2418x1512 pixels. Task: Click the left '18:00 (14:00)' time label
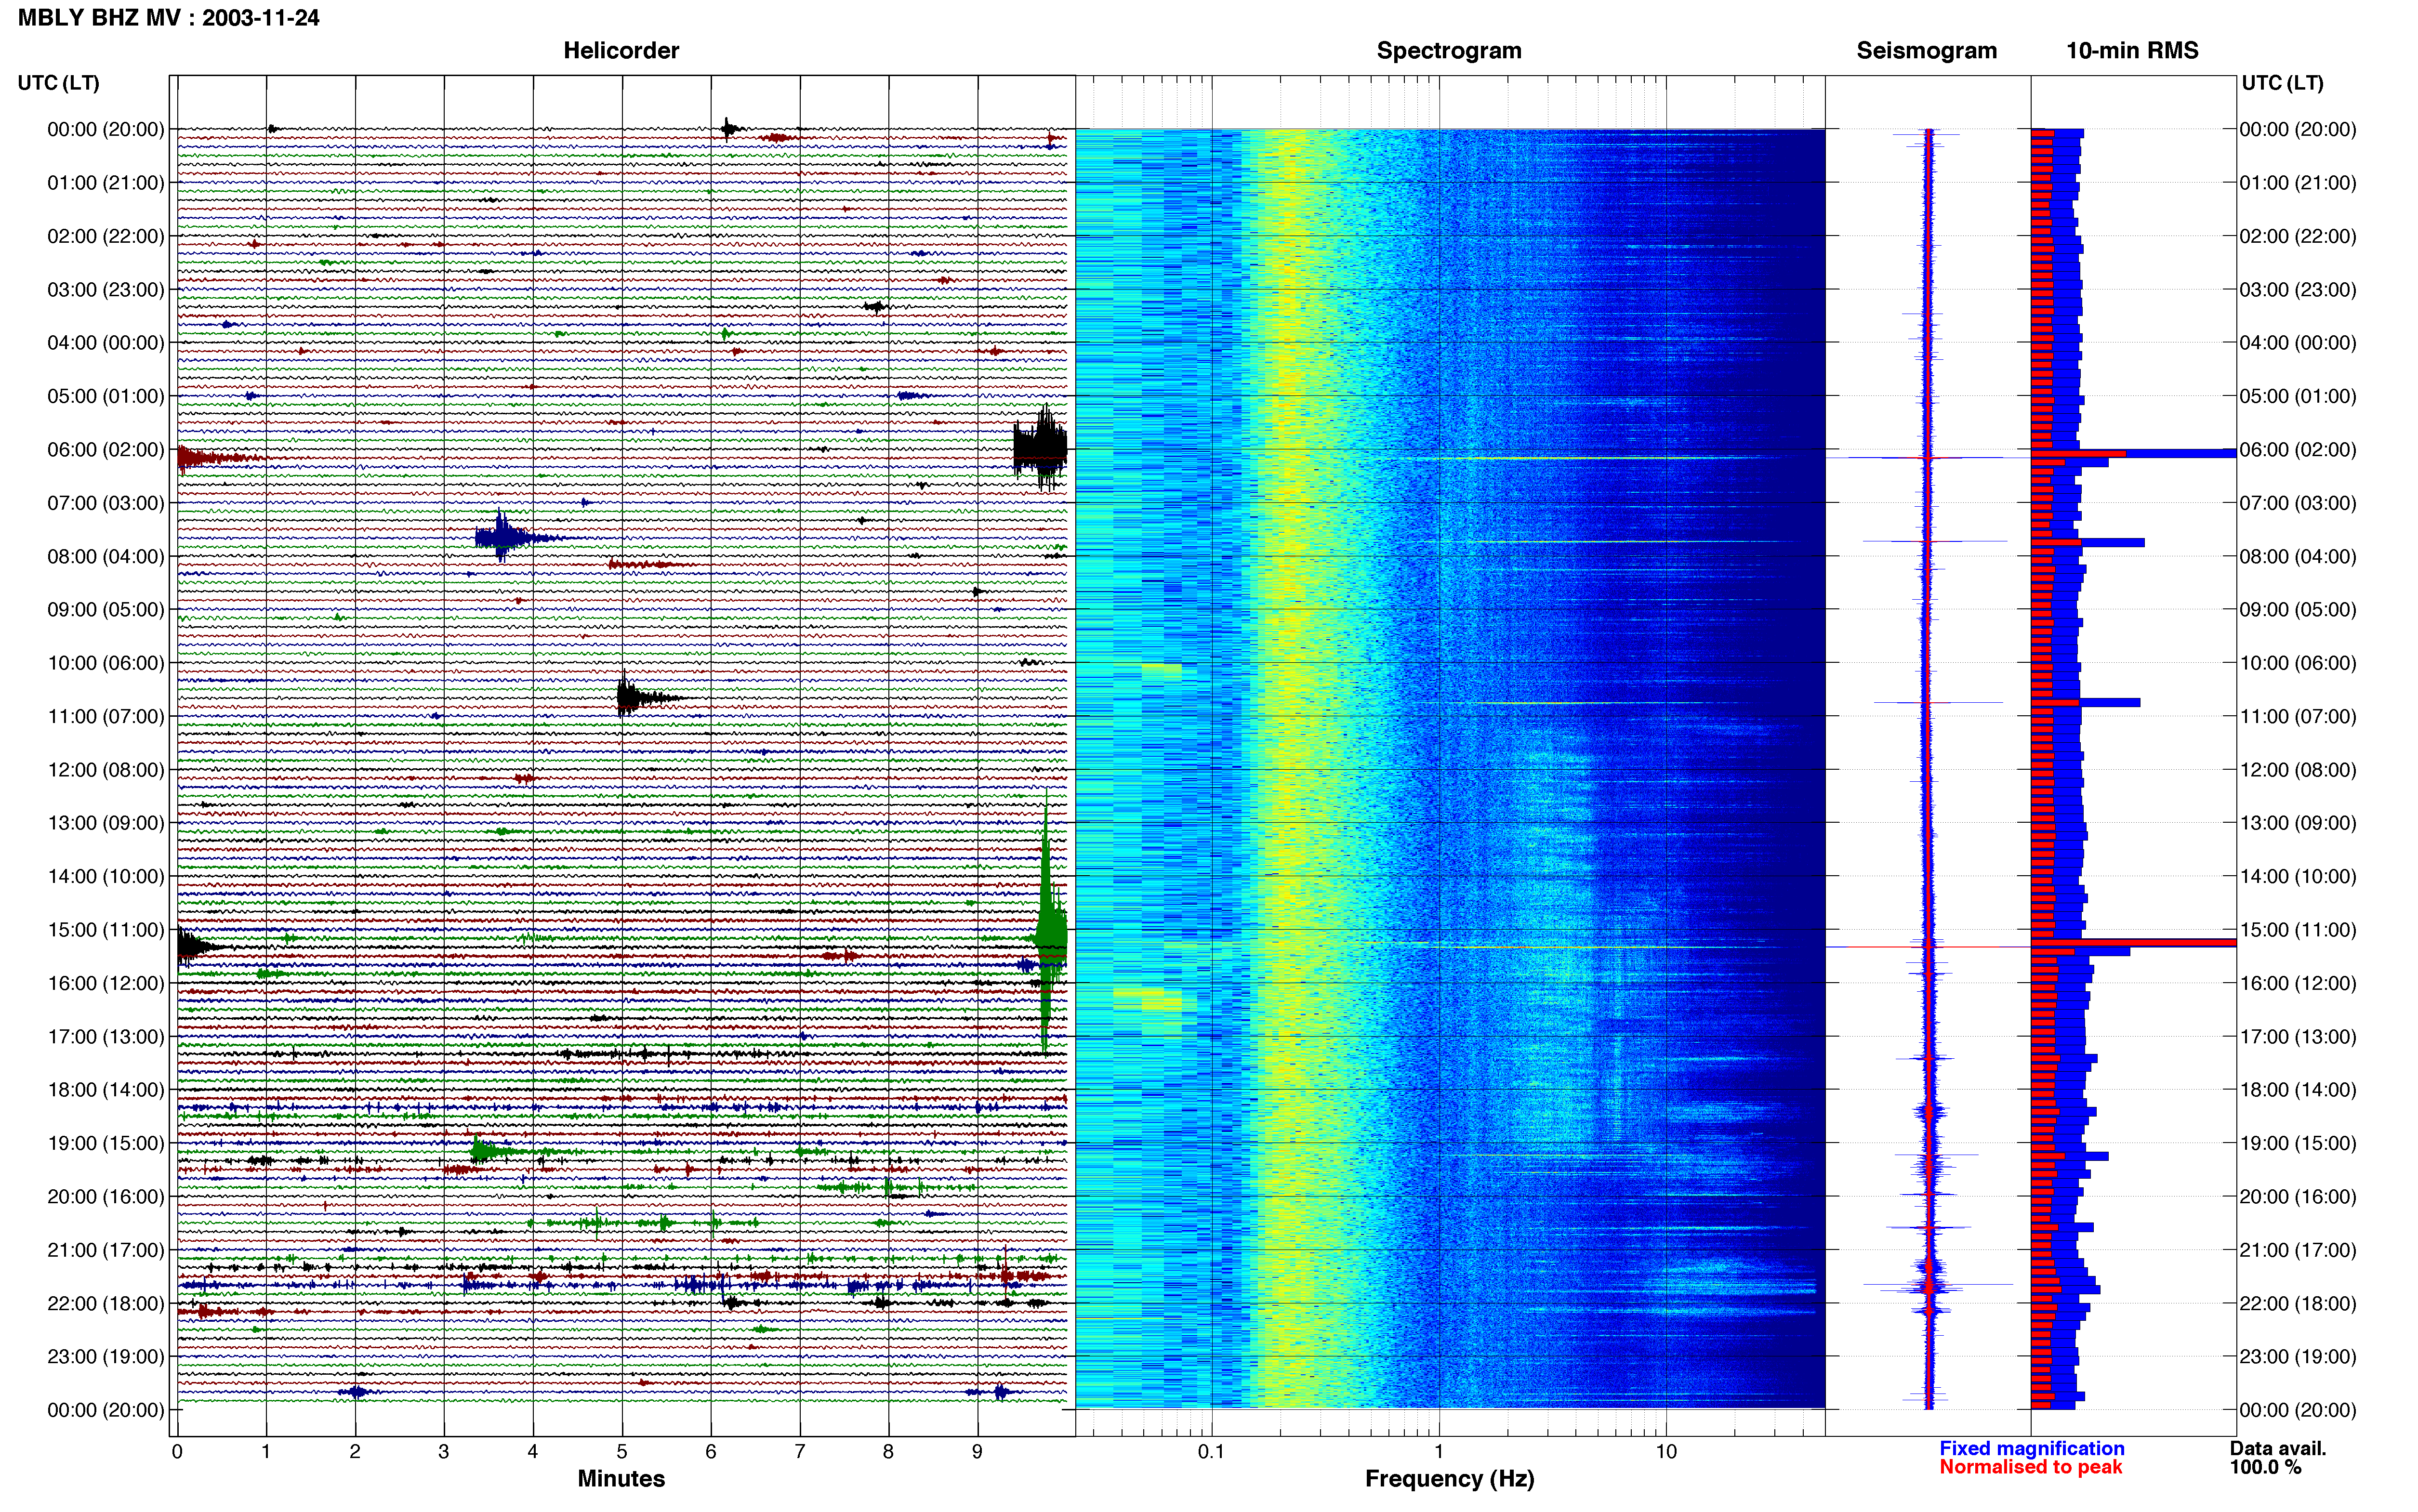coord(106,1090)
